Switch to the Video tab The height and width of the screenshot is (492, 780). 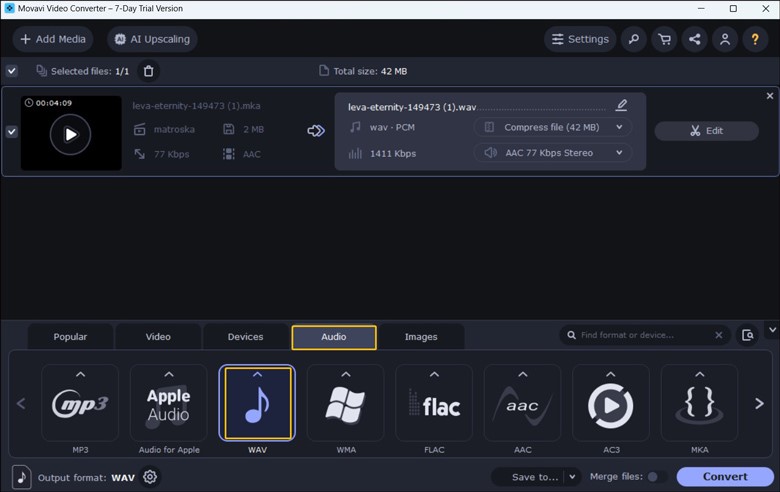(x=158, y=337)
